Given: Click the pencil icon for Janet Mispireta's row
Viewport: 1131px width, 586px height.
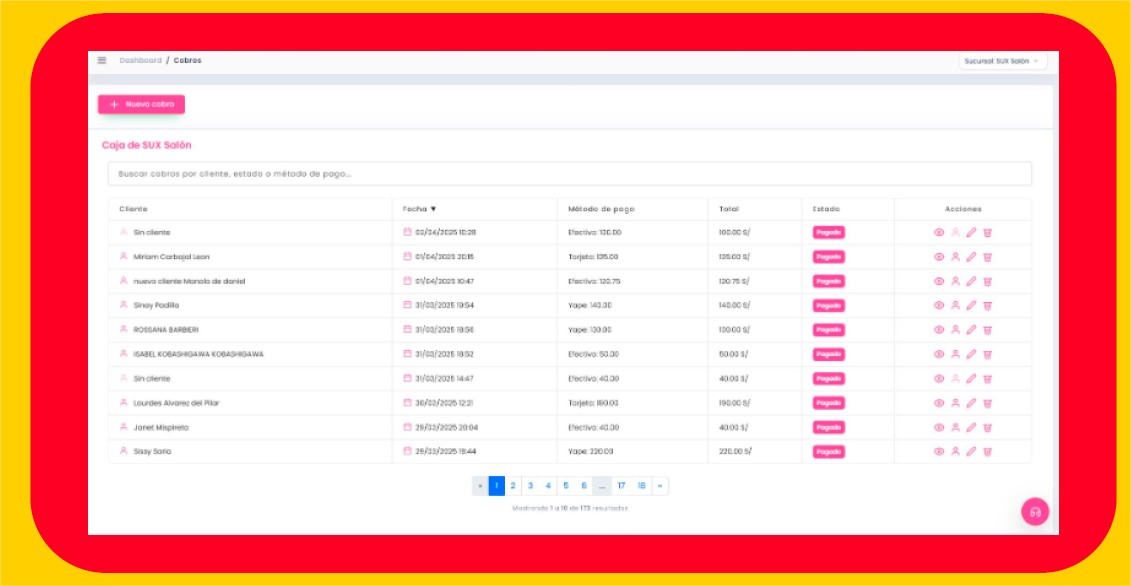Looking at the screenshot, I should tap(971, 427).
